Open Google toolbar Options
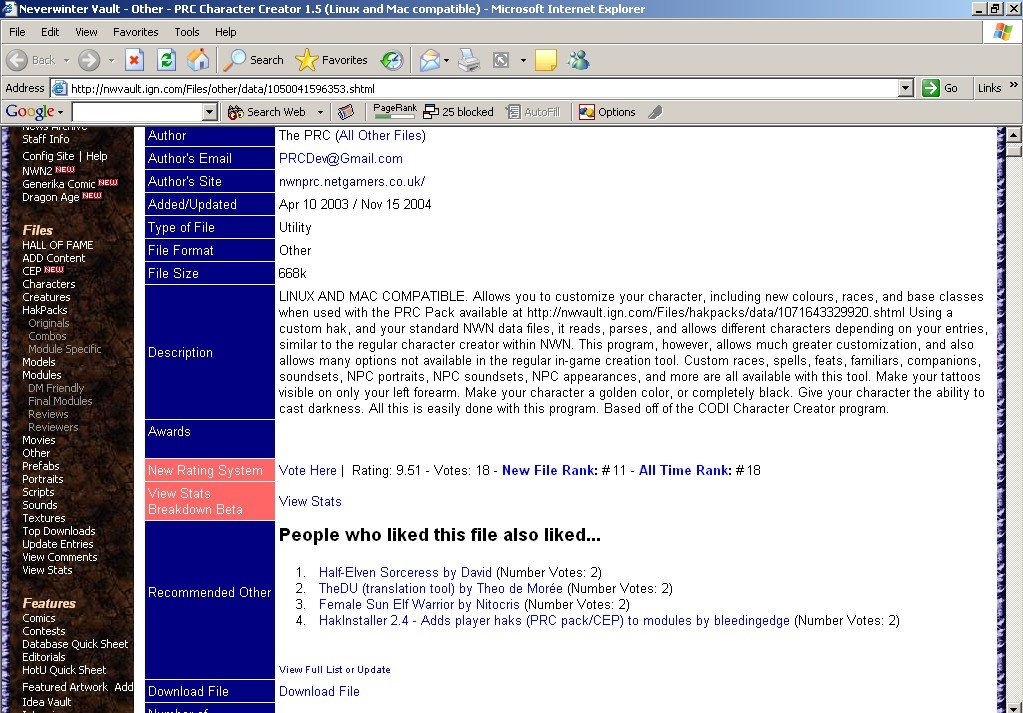 (x=607, y=112)
